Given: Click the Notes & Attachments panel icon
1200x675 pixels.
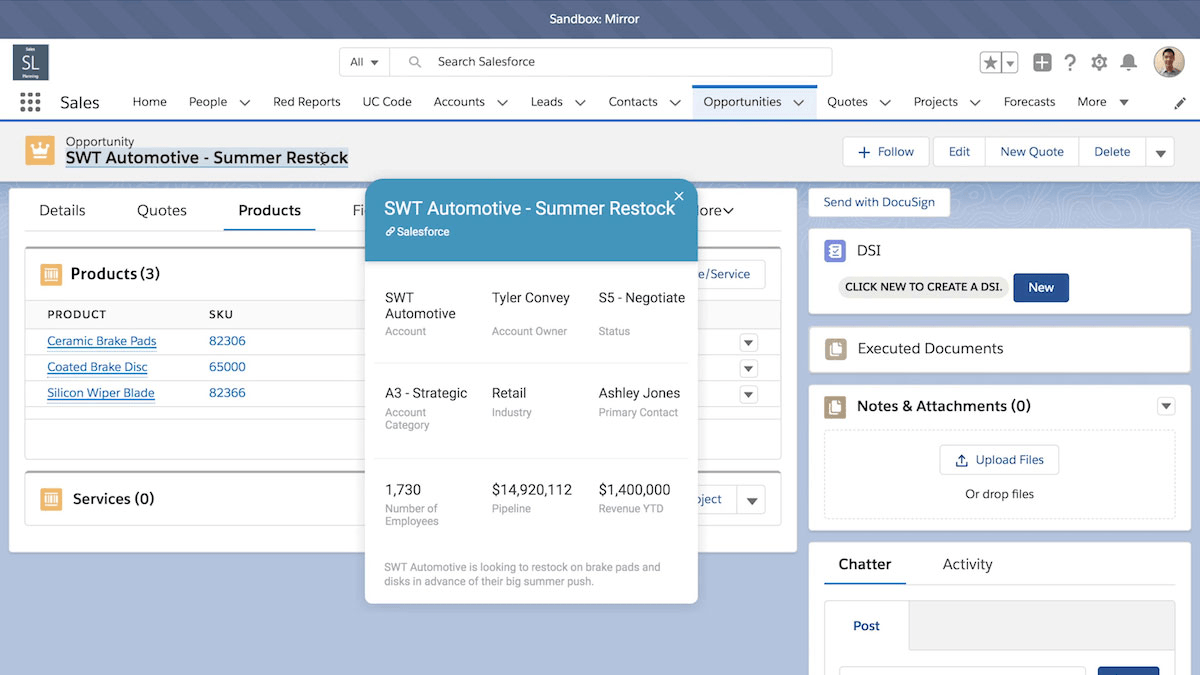Looking at the screenshot, I should pyautogui.click(x=837, y=405).
